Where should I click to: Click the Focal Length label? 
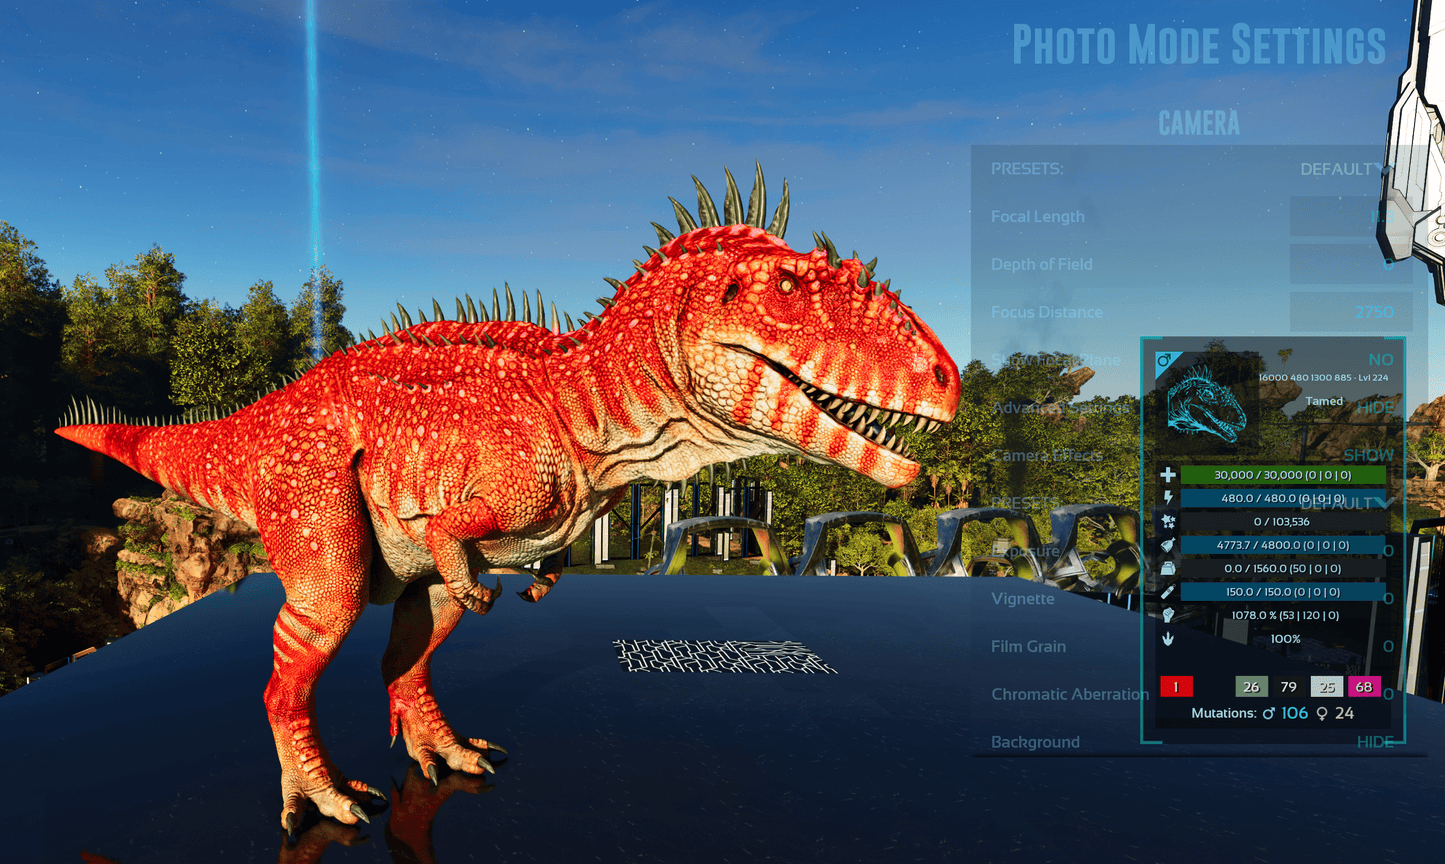point(1037,217)
